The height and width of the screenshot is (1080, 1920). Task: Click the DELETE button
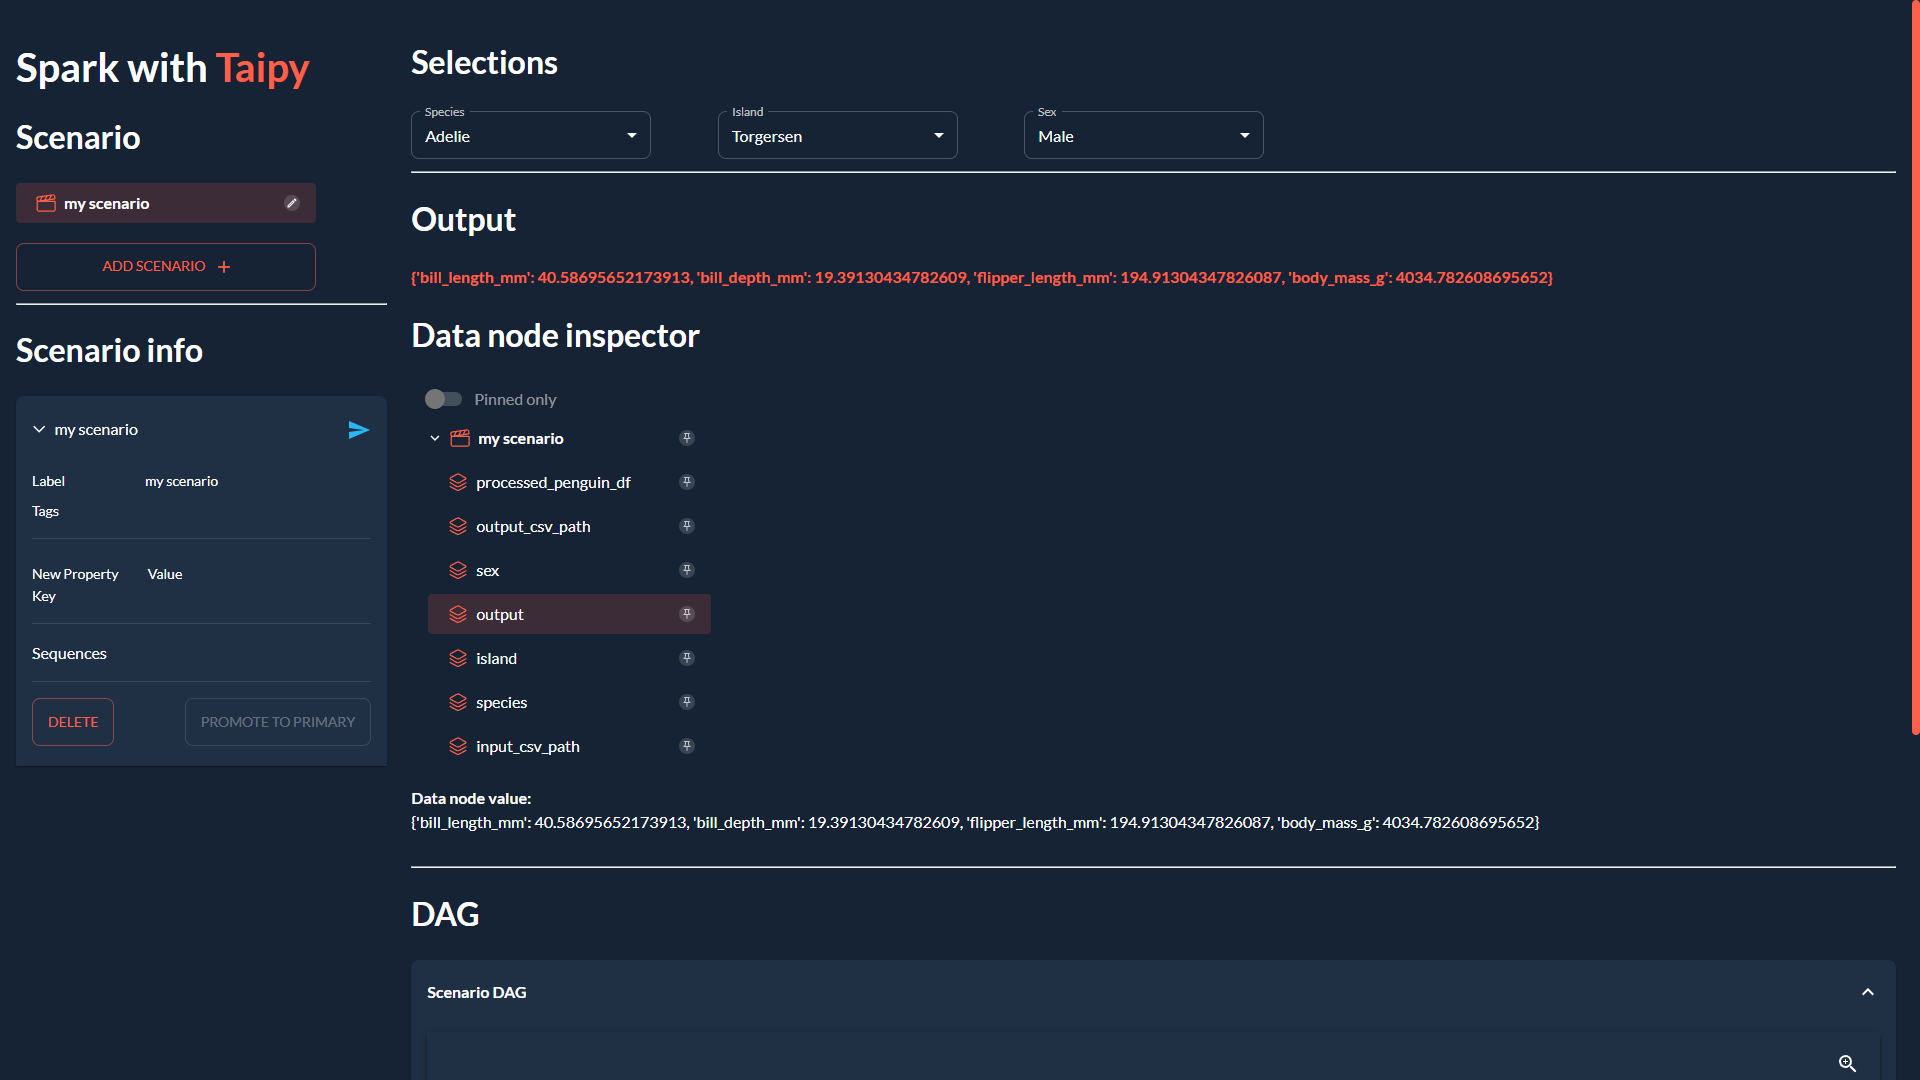(x=73, y=722)
